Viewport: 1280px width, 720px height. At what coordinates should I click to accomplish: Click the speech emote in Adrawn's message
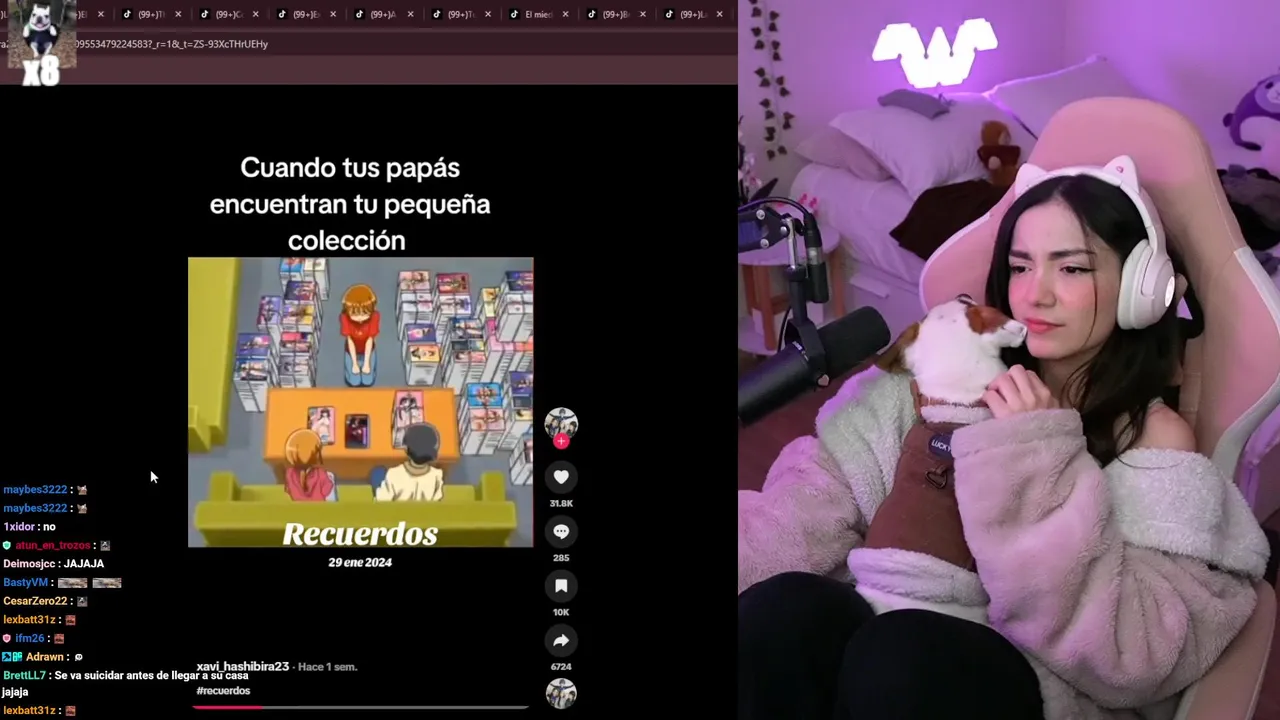79,657
